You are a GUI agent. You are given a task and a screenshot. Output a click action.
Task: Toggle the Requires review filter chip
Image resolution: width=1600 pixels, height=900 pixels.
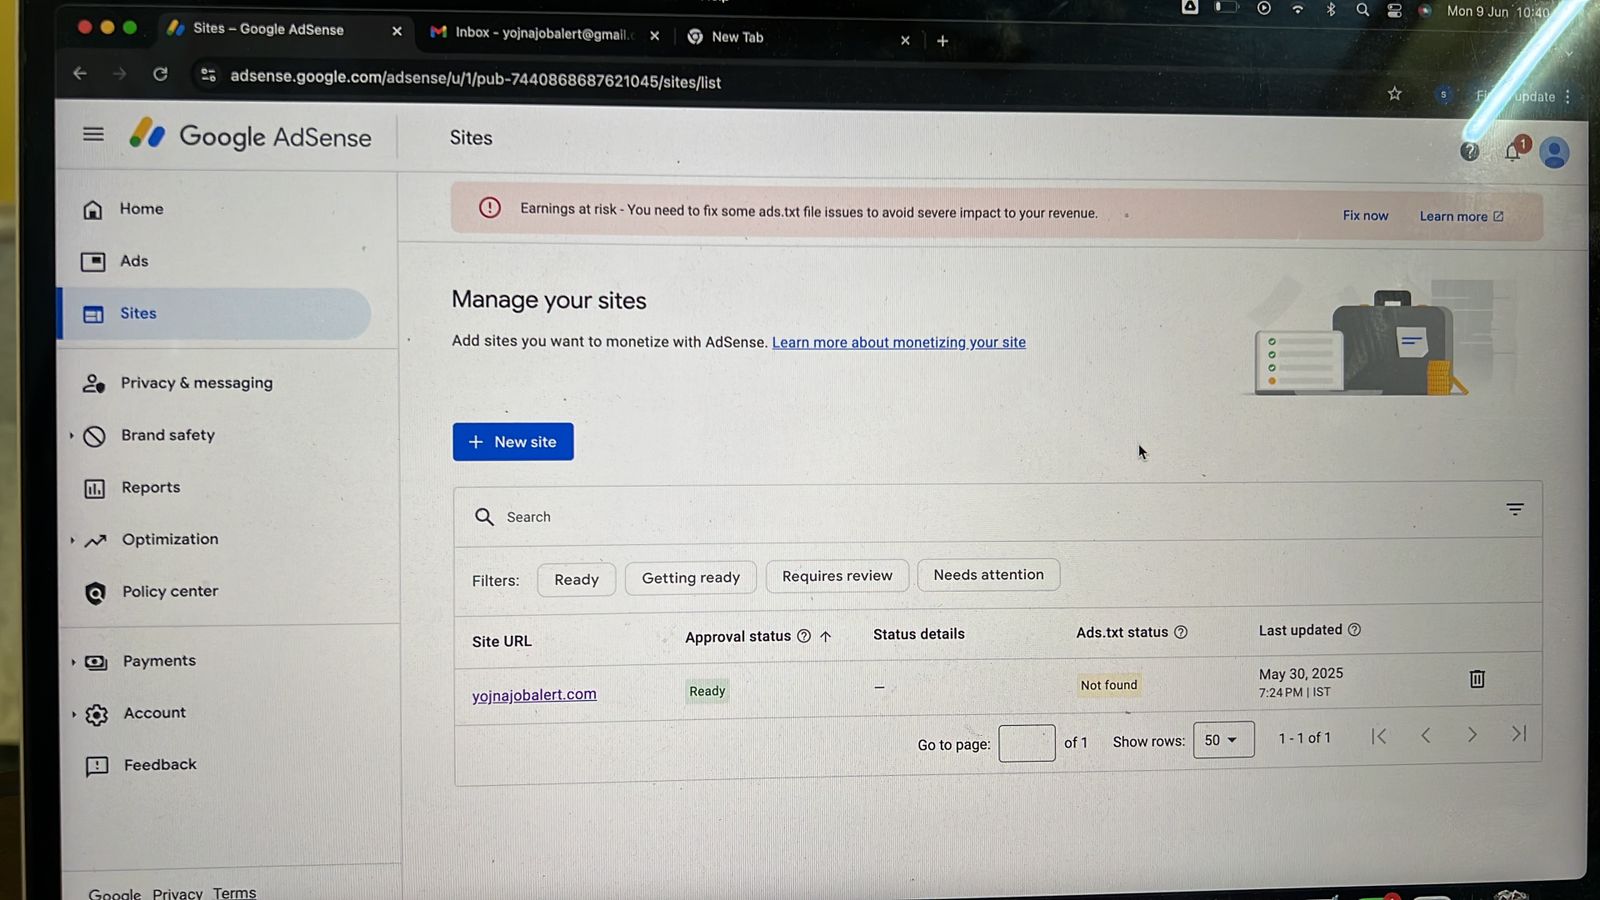pos(837,576)
